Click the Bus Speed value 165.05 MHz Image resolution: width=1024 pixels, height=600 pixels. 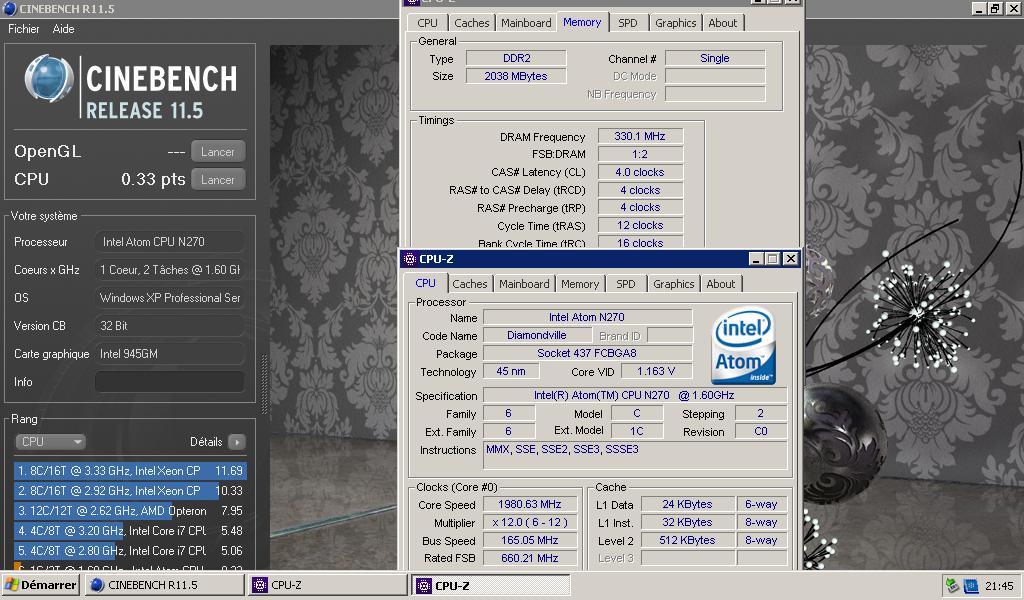coord(530,541)
